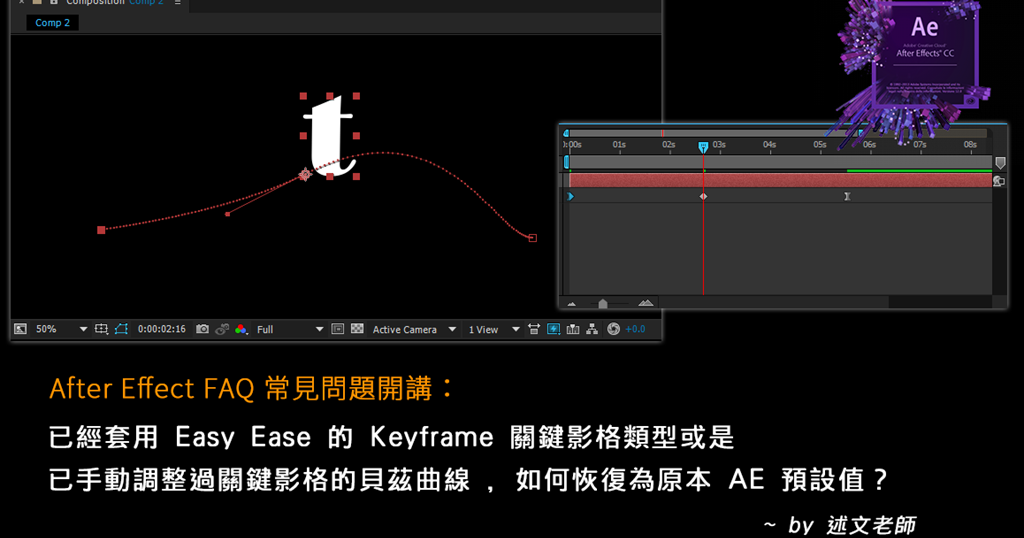Click the Comp marker bin icon
This screenshot has width=1024, height=538.
(x=1000, y=163)
